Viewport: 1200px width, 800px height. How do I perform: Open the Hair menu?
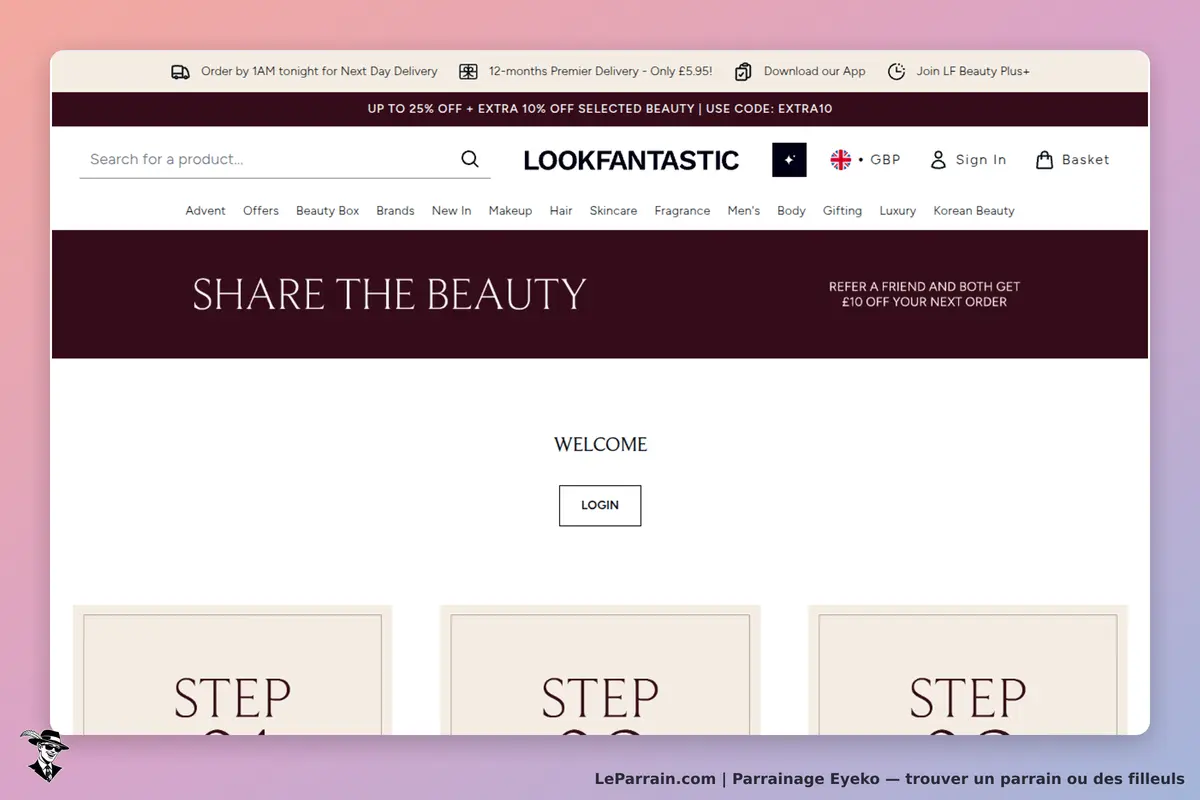561,211
